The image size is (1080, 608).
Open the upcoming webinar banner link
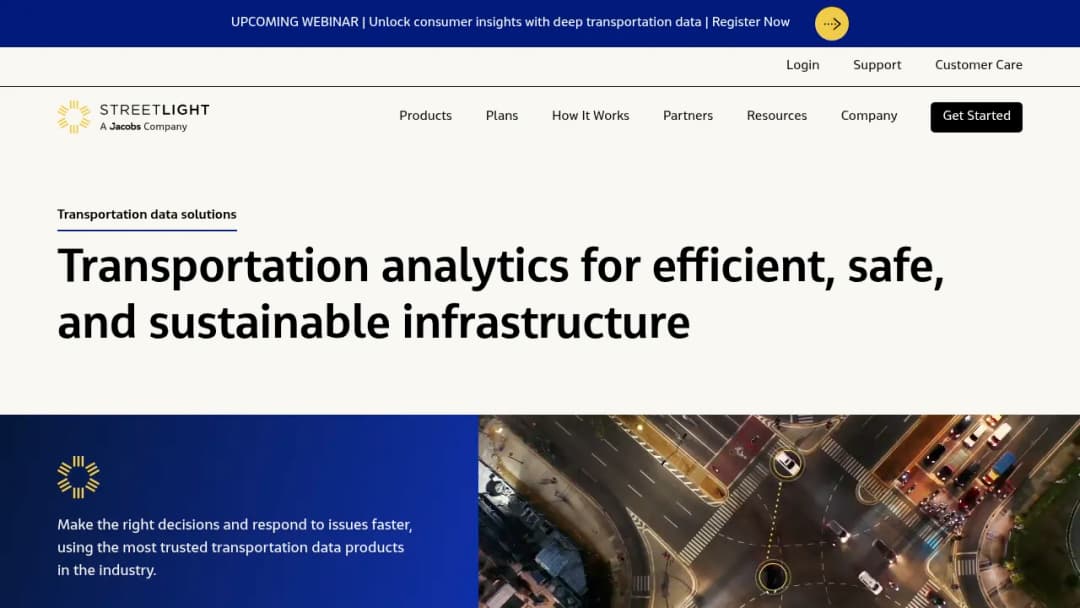[510, 22]
